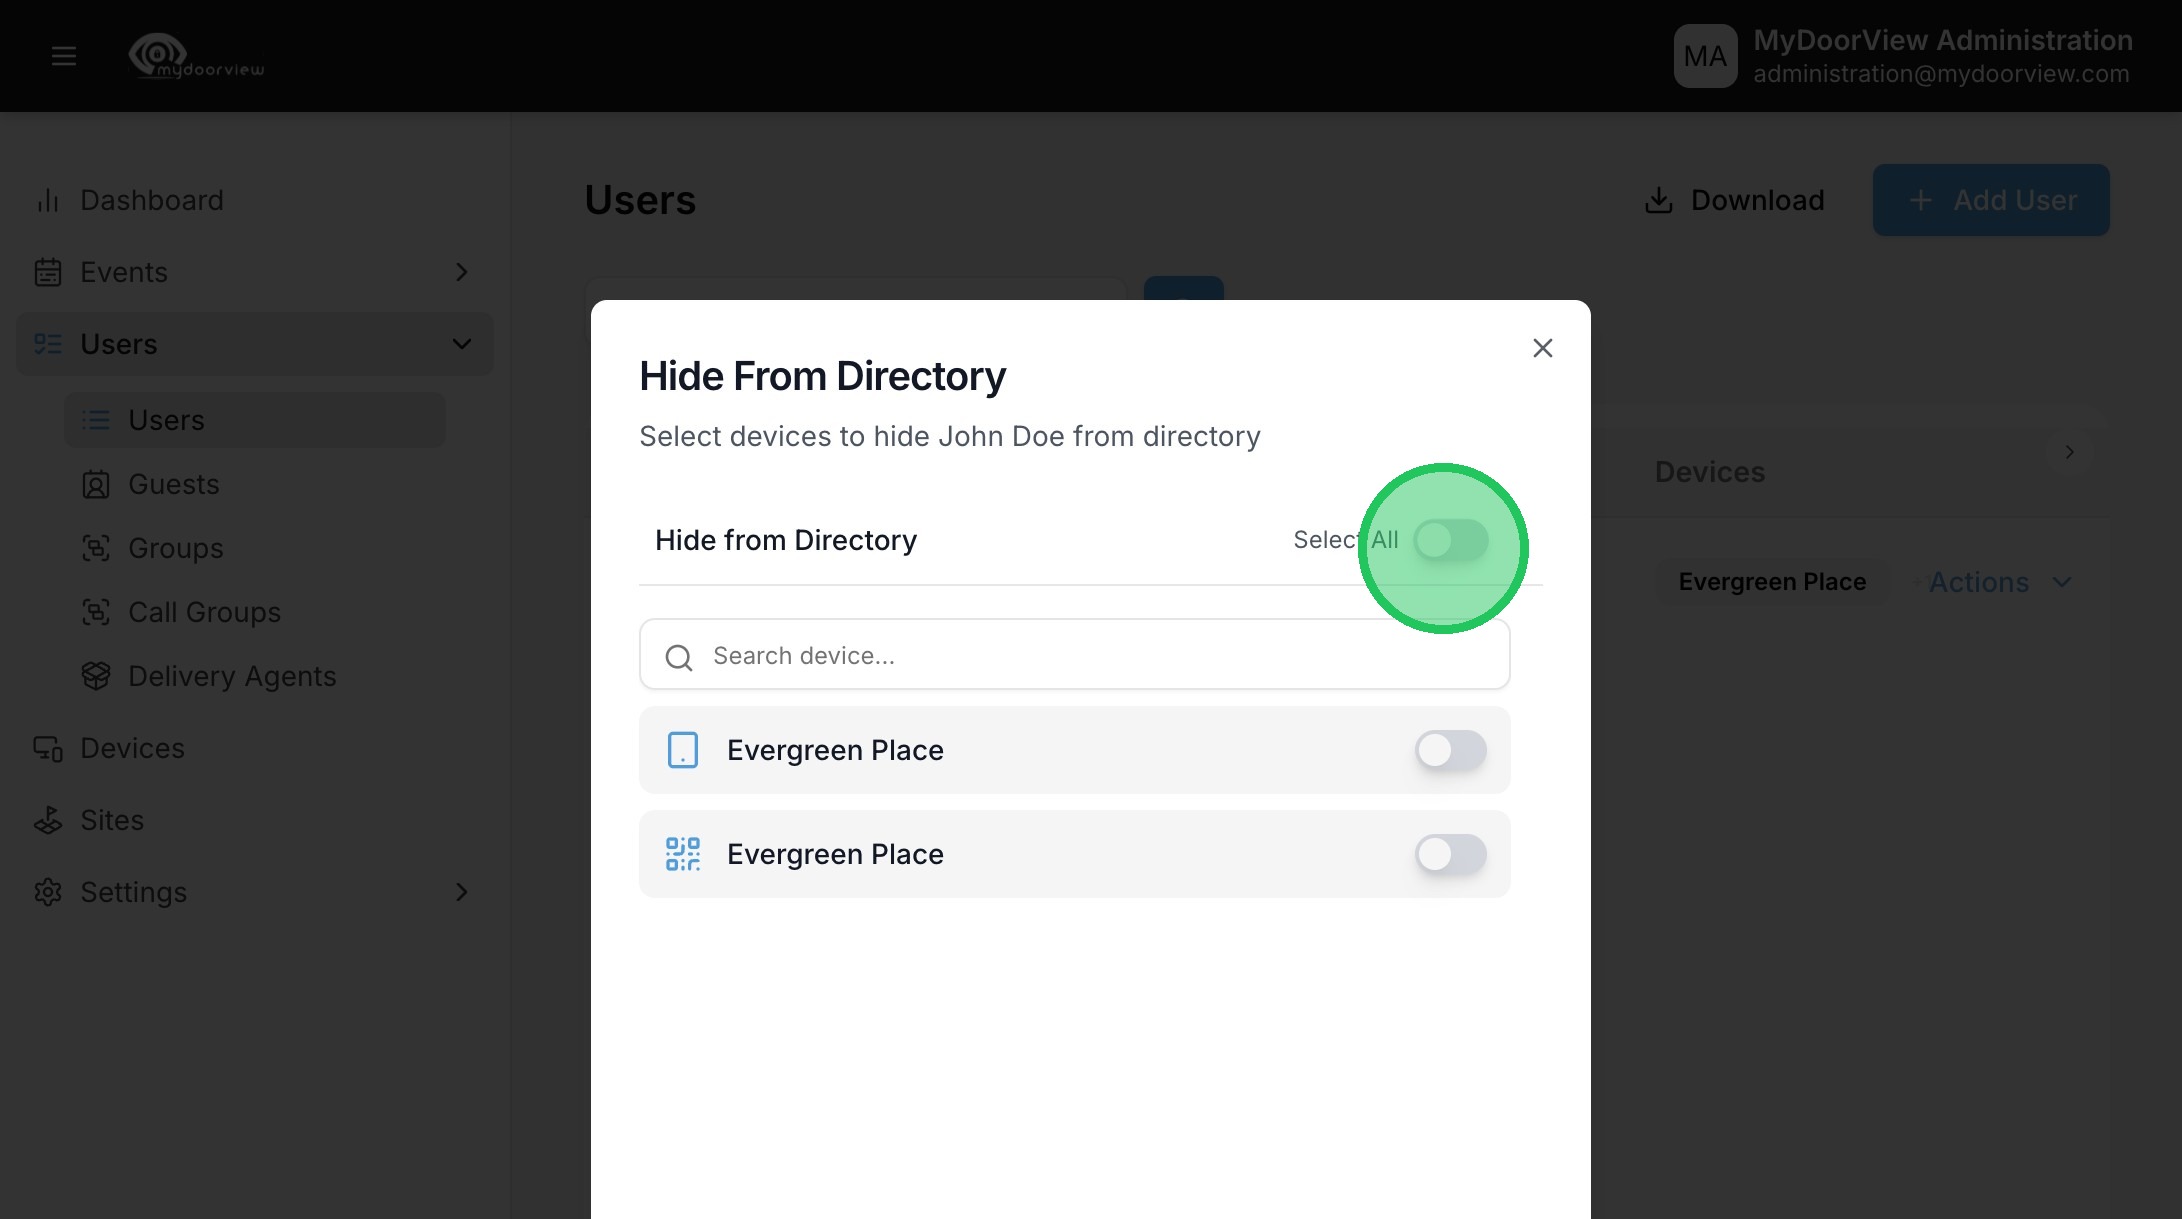Open Guests in the sidebar
Viewport: 2182px width, 1219px height.
pos(173,485)
